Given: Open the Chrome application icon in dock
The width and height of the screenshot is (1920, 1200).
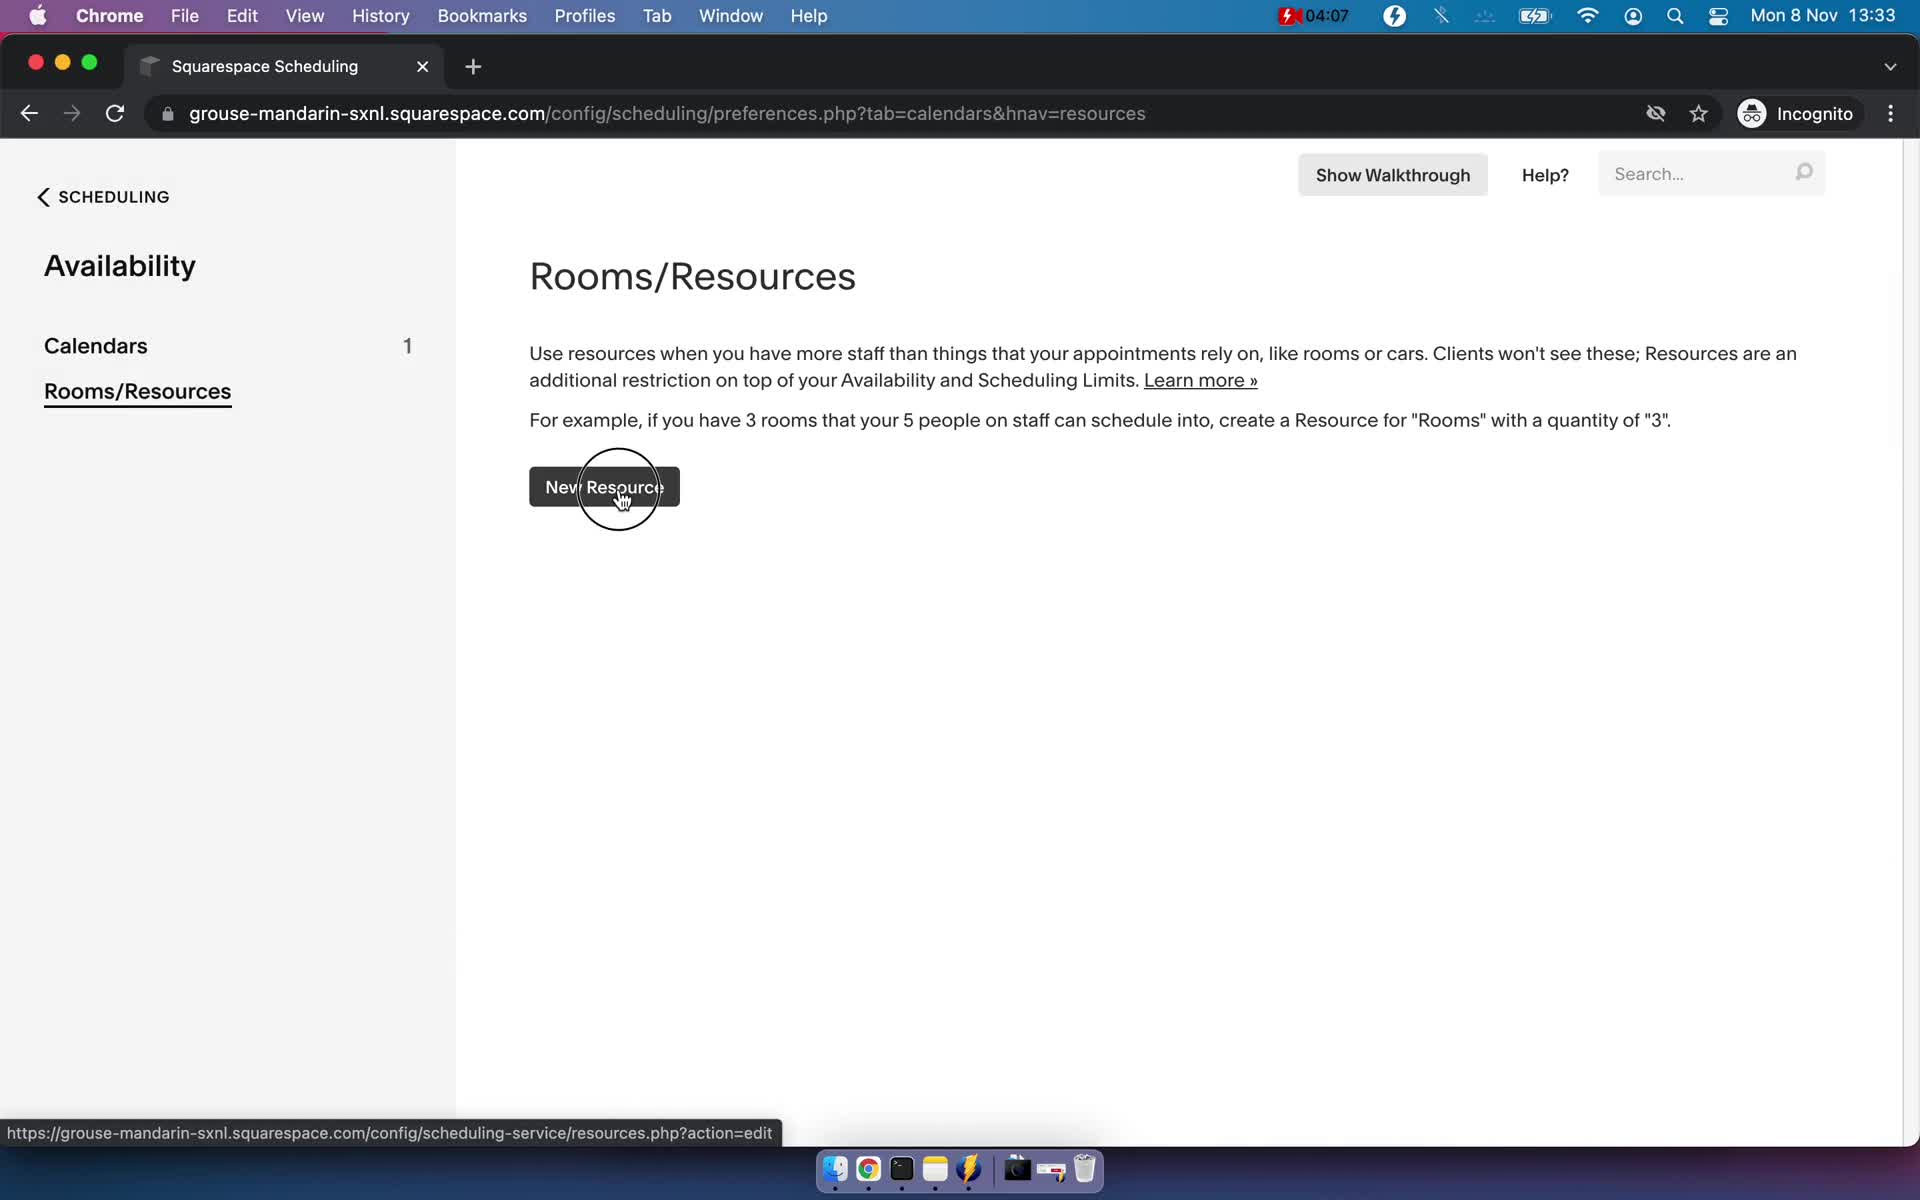Looking at the screenshot, I should [x=867, y=1170].
